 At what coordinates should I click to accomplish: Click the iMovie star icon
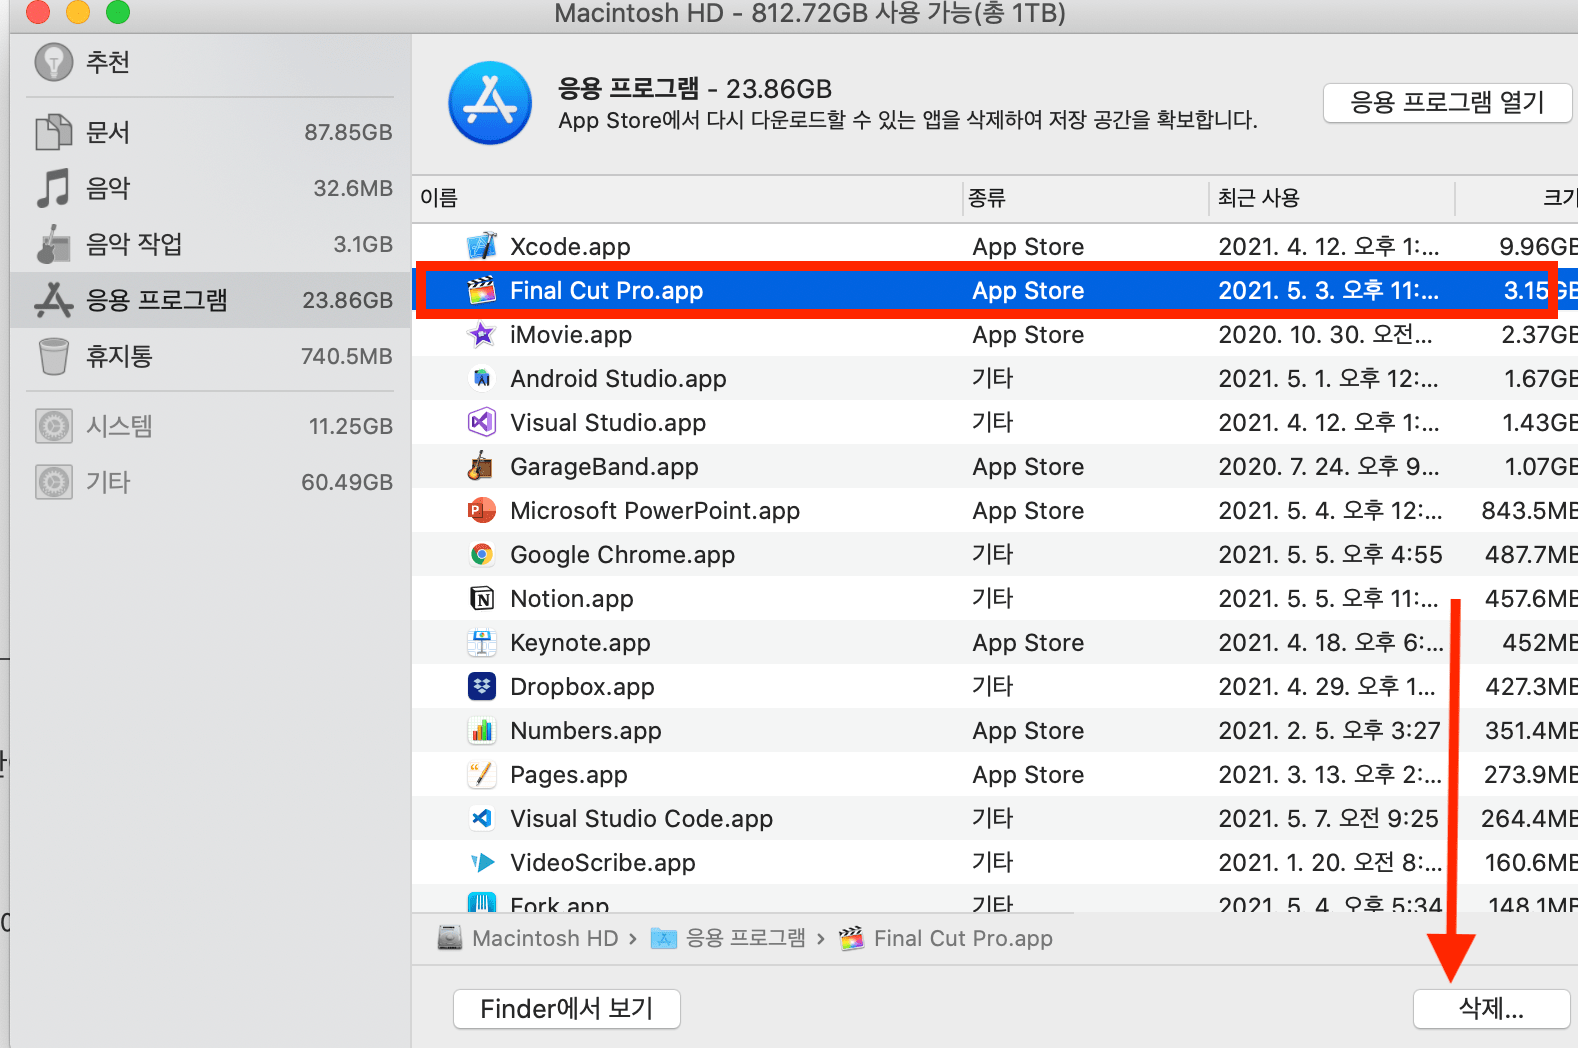[482, 334]
